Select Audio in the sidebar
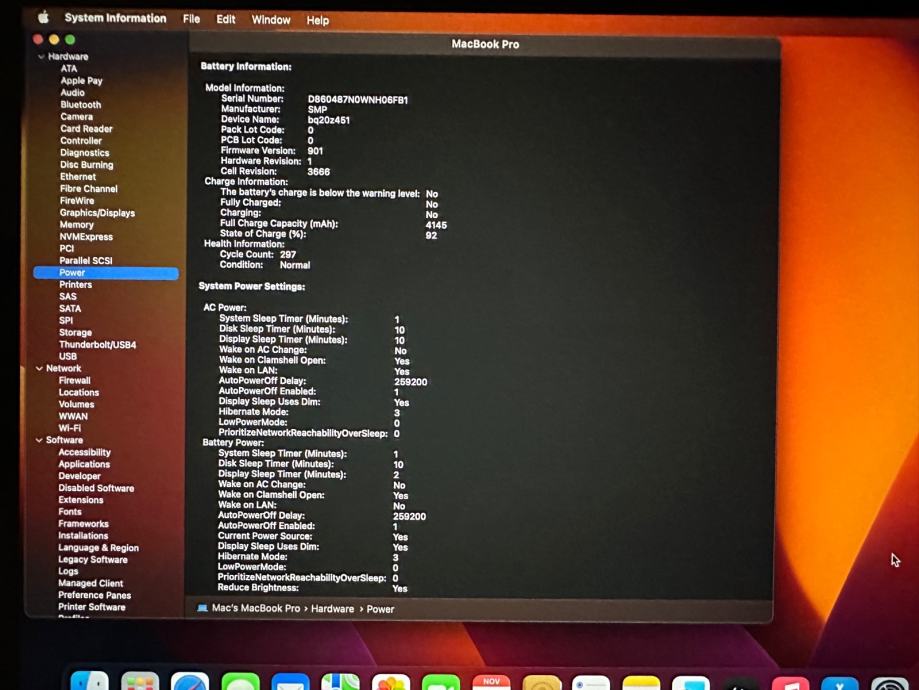Image resolution: width=919 pixels, height=690 pixels. [73, 93]
